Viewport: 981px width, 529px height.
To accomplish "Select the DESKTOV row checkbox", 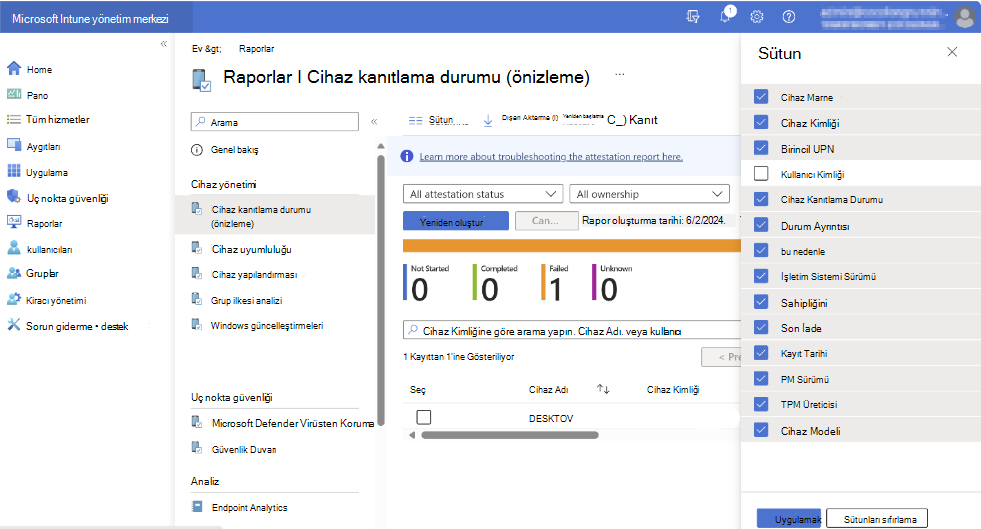I will click(424, 417).
